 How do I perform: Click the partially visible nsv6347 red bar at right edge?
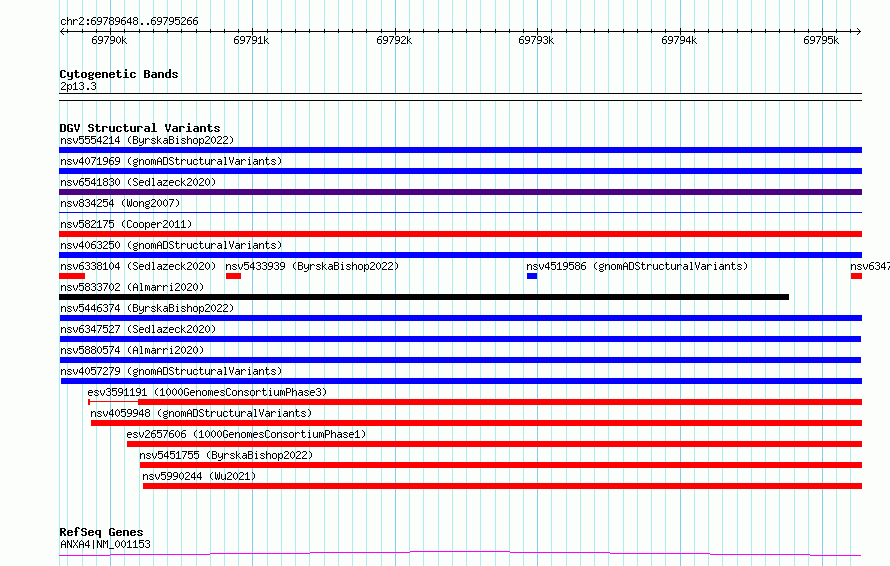point(857,276)
